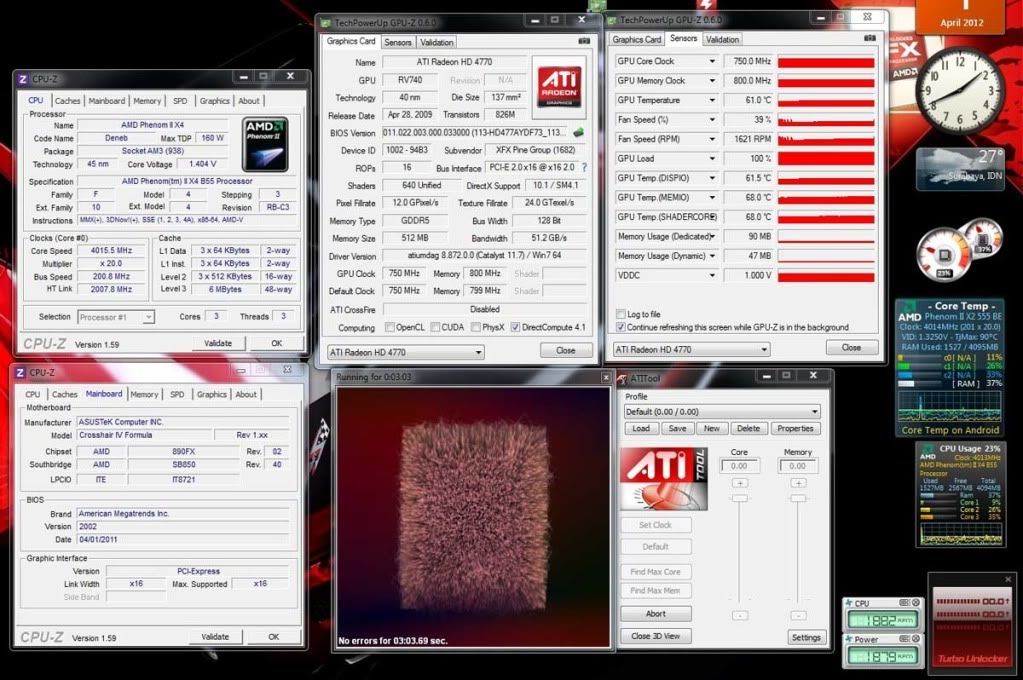Click Close in GPU-Z Sensors window
1023x680 pixels.
[x=851, y=348]
